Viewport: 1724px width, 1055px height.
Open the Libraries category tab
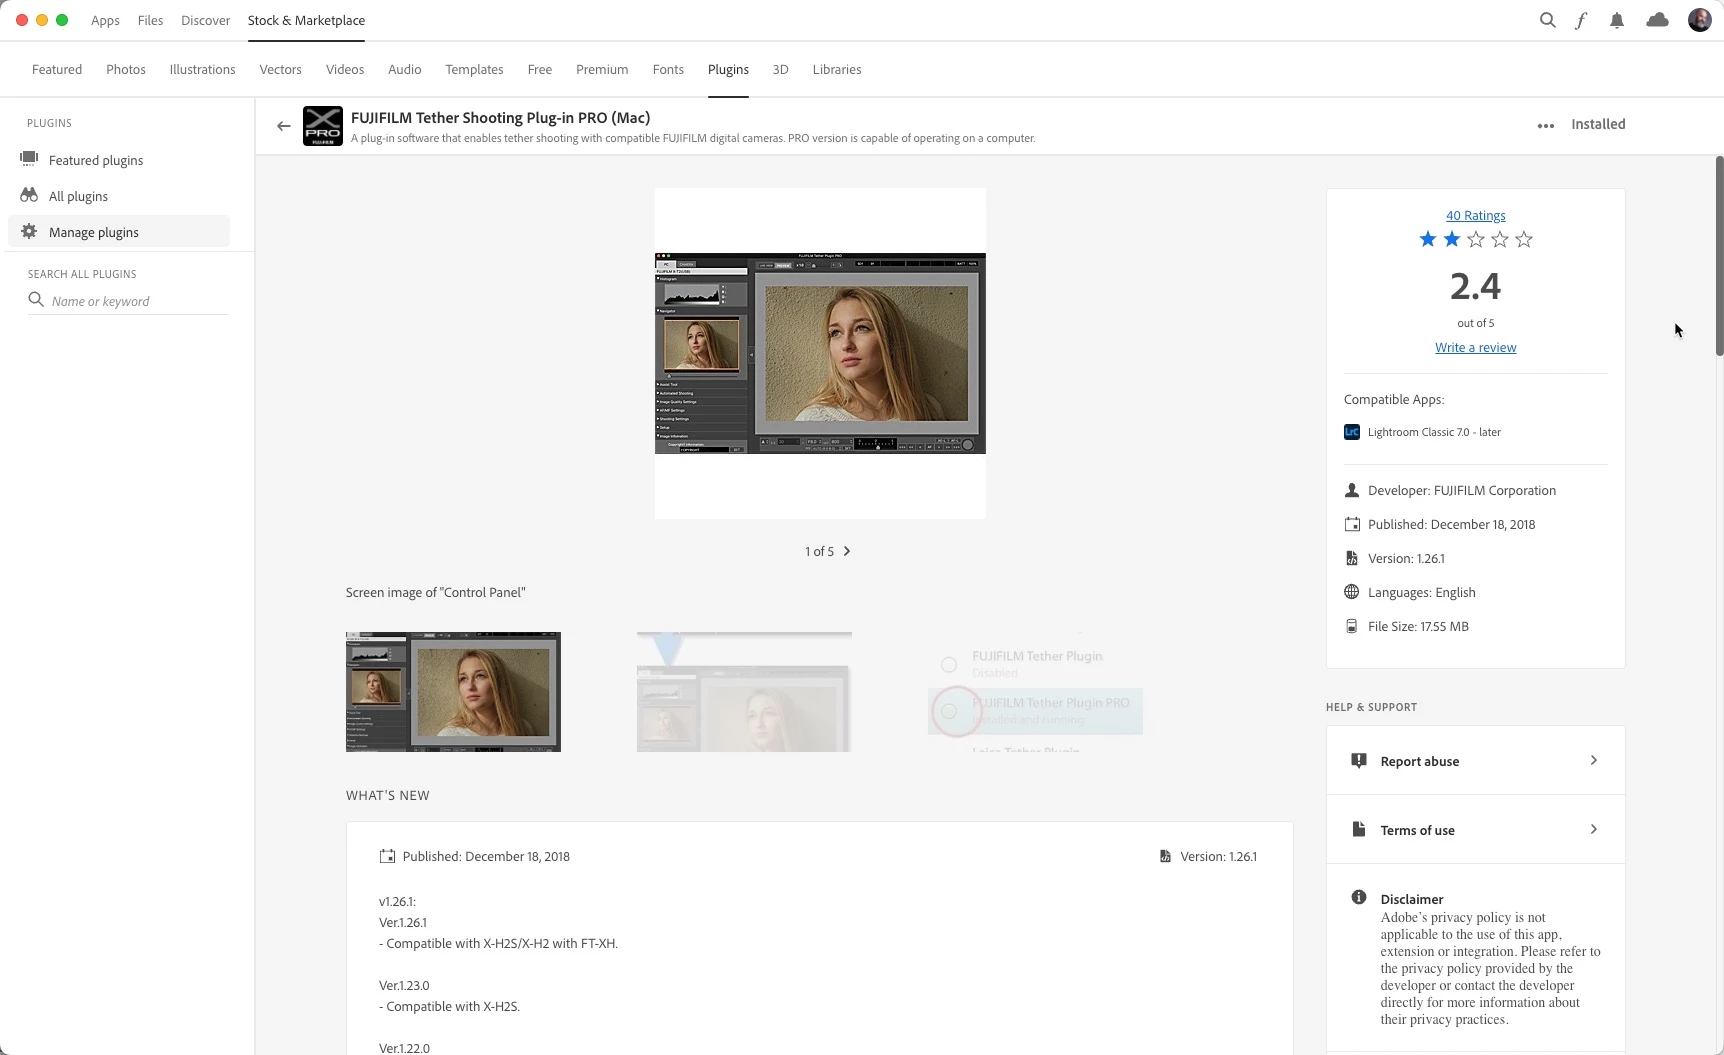tap(837, 69)
